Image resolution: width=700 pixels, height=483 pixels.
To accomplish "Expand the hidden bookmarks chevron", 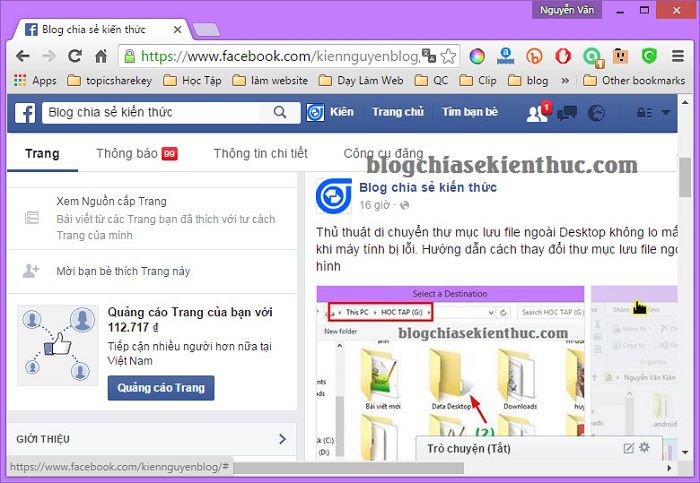I will (565, 81).
